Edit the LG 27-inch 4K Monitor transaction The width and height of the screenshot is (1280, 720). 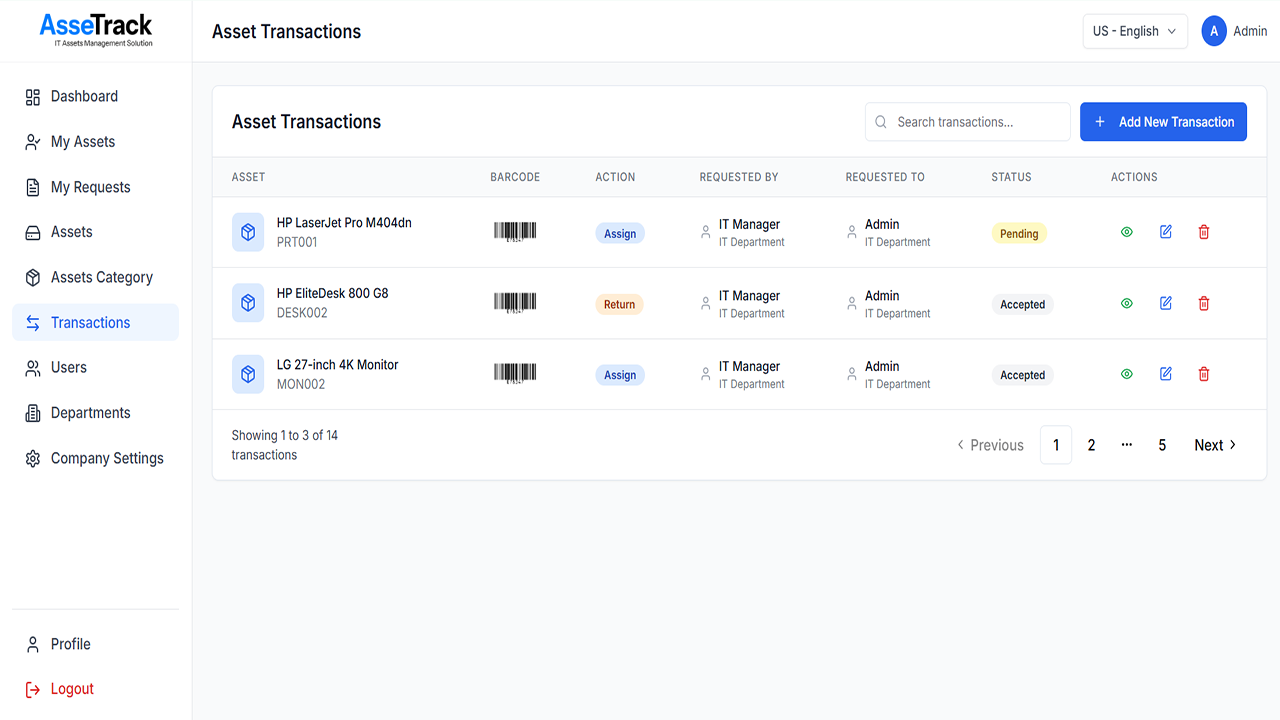1166,374
